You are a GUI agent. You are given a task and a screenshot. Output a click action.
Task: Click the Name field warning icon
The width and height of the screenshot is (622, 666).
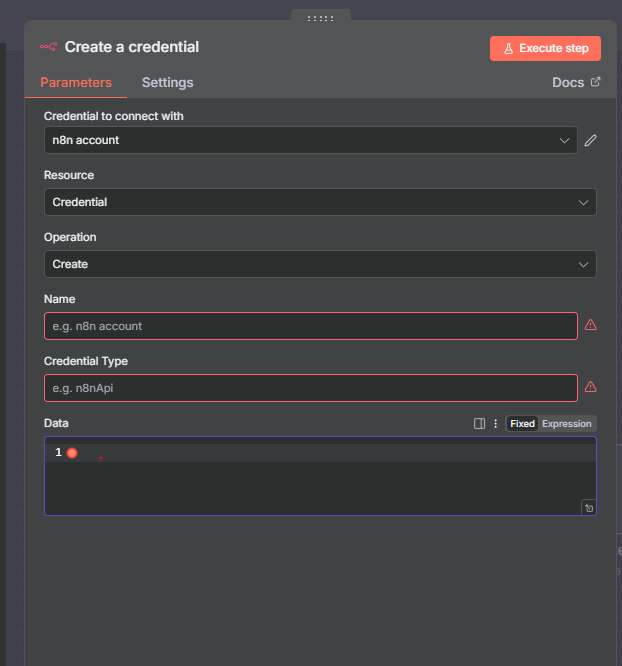tap(590, 325)
